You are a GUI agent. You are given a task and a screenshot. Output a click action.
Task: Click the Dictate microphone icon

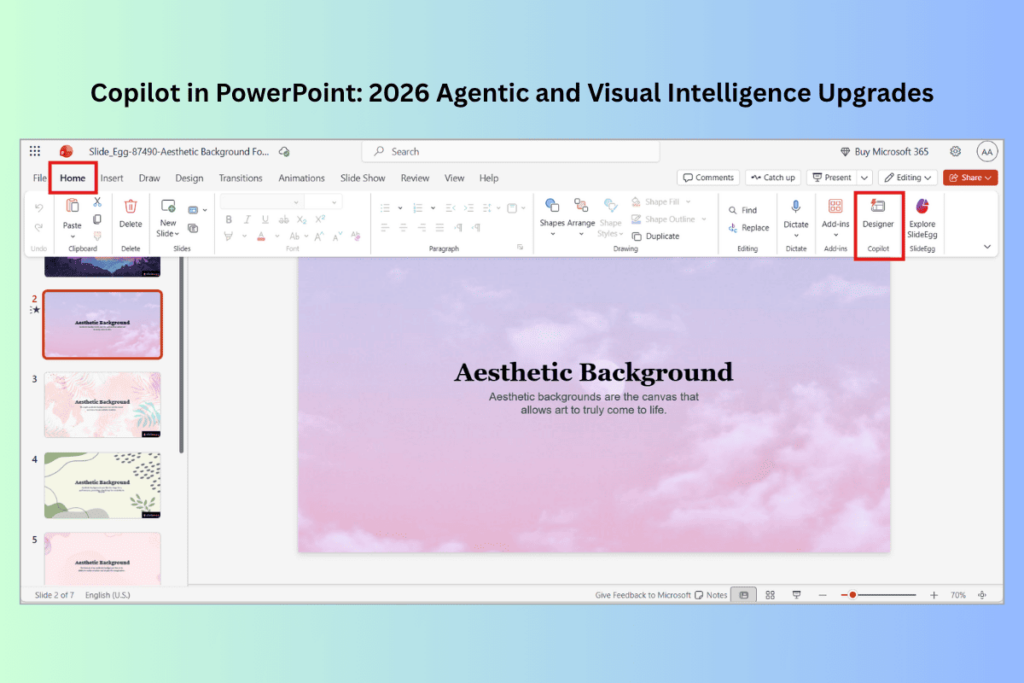point(795,206)
